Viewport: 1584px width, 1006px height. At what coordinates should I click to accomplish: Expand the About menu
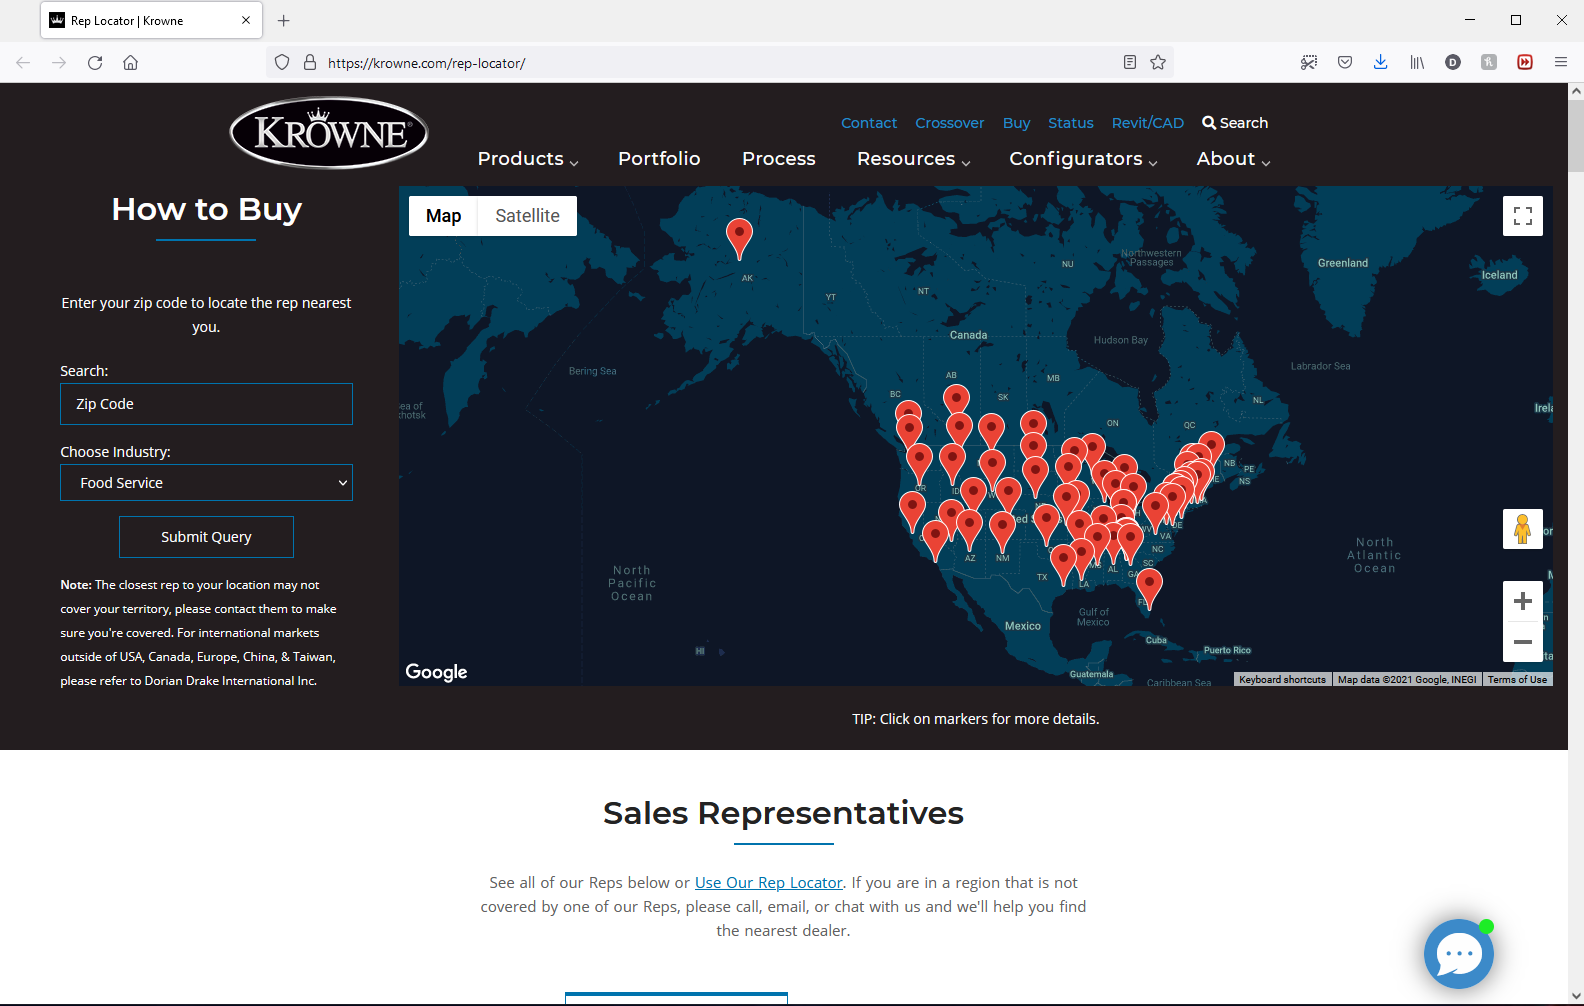tap(1234, 159)
